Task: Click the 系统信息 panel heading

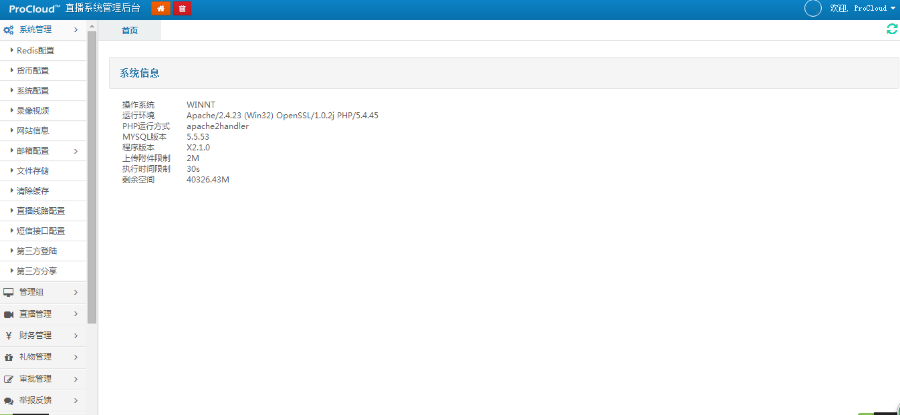Action: click(x=139, y=73)
